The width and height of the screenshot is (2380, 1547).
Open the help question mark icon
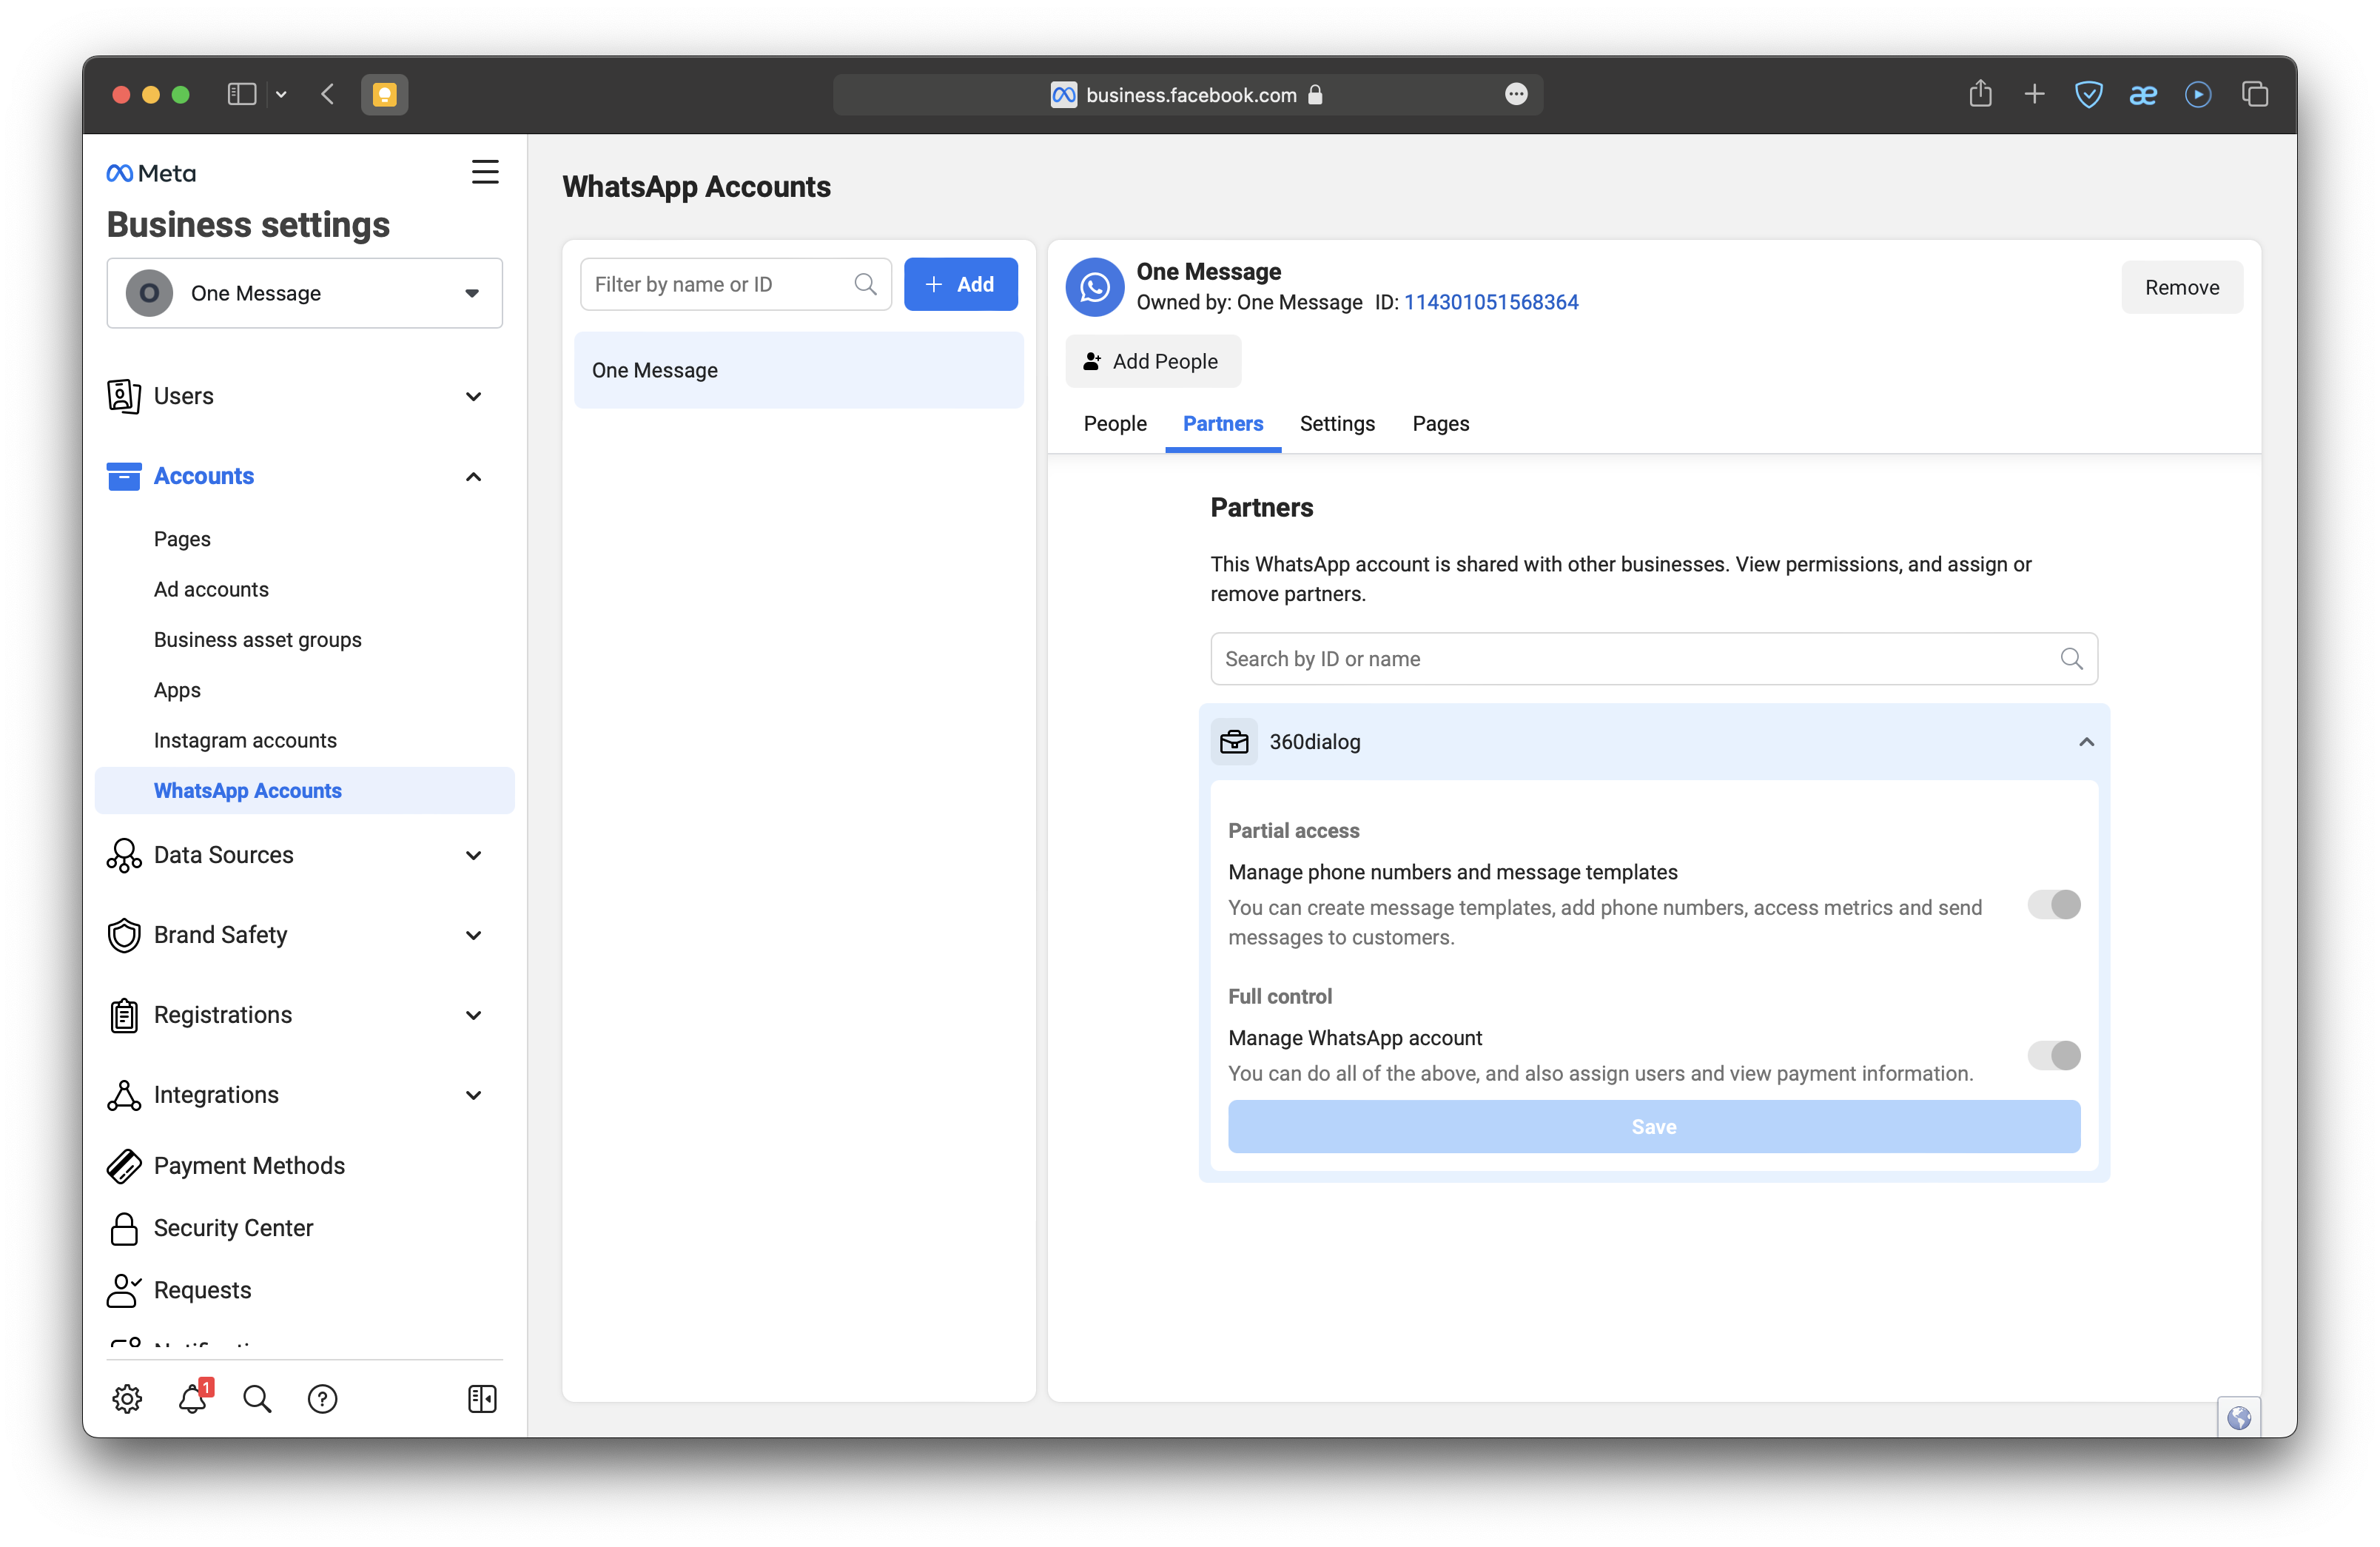point(322,1398)
